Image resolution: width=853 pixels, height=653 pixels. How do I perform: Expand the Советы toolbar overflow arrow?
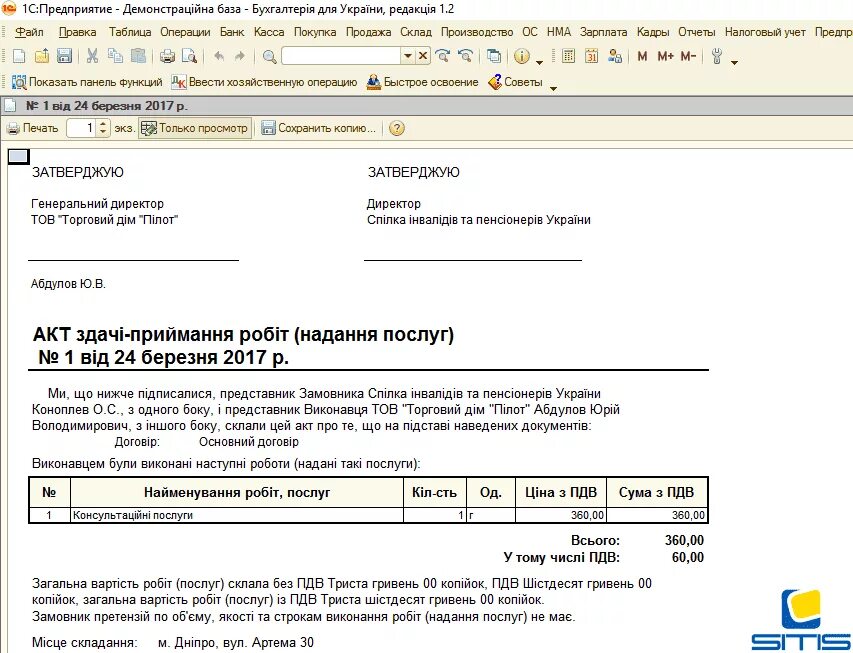(x=553, y=88)
